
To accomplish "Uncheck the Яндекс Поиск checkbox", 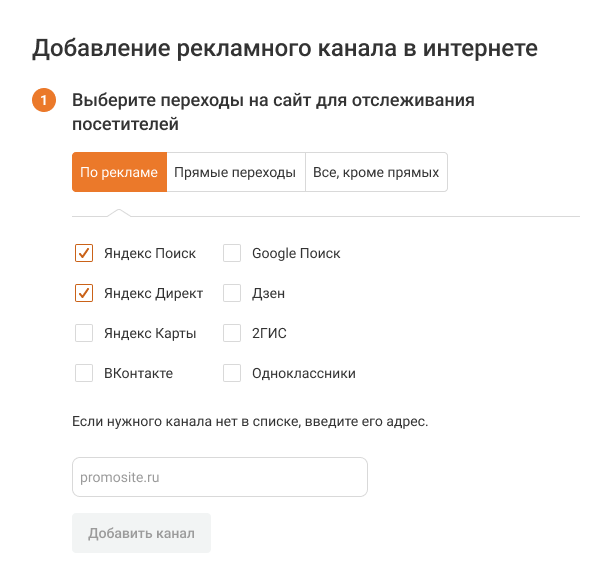I will (x=84, y=253).
